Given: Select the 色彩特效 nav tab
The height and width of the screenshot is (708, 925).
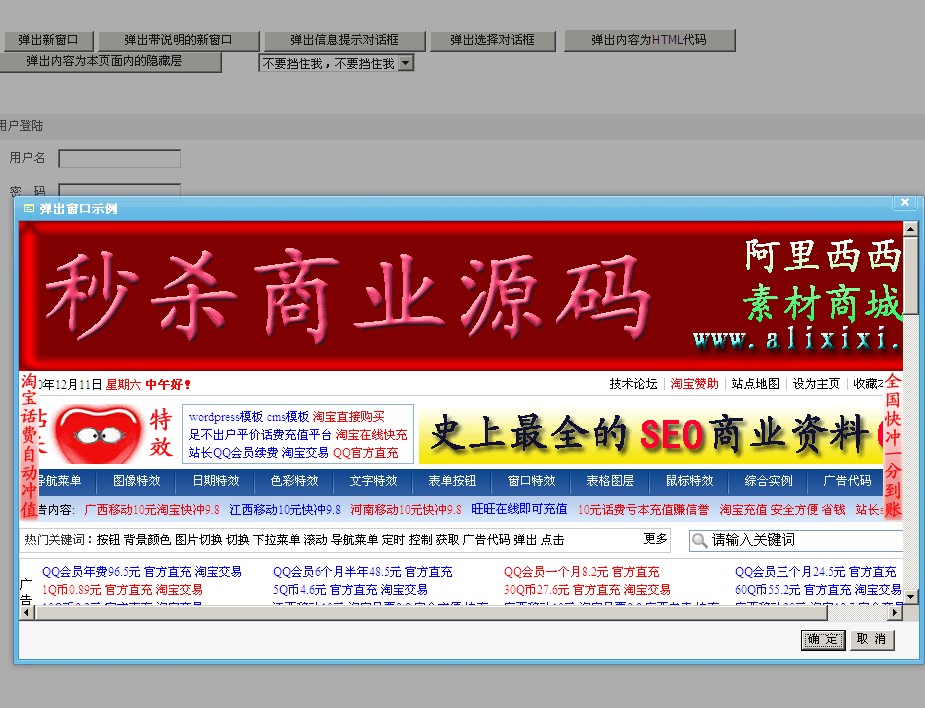Looking at the screenshot, I should tap(294, 481).
